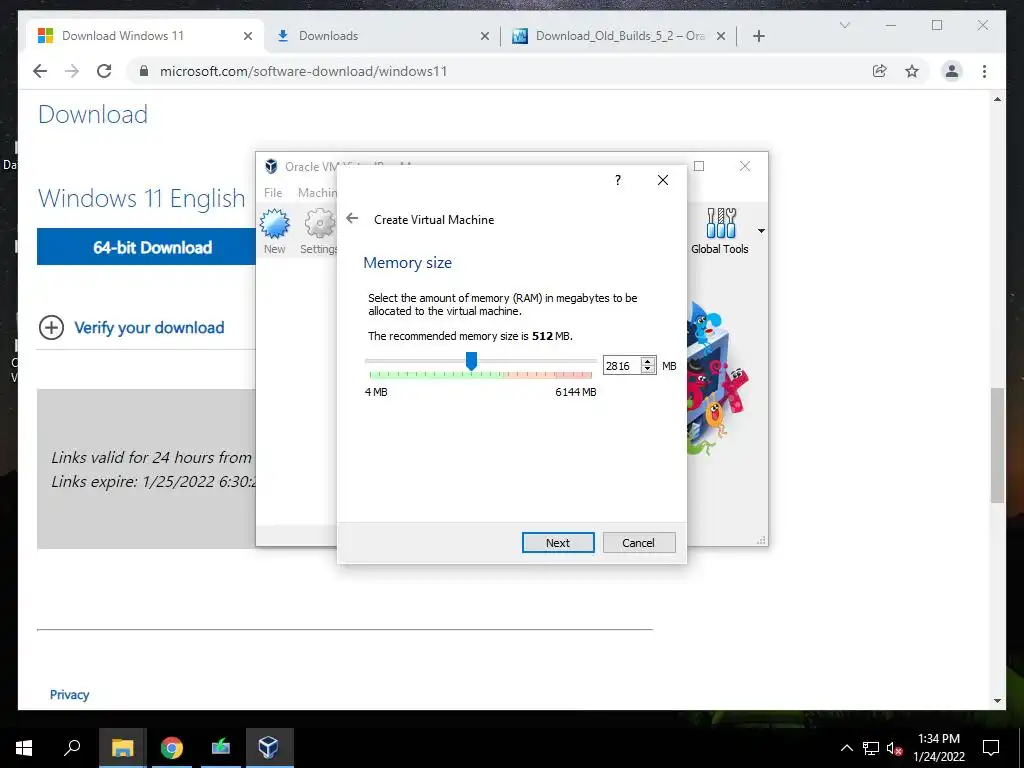The width and height of the screenshot is (1024, 768).
Task: Open Windows taskbar search
Action: (x=72, y=748)
